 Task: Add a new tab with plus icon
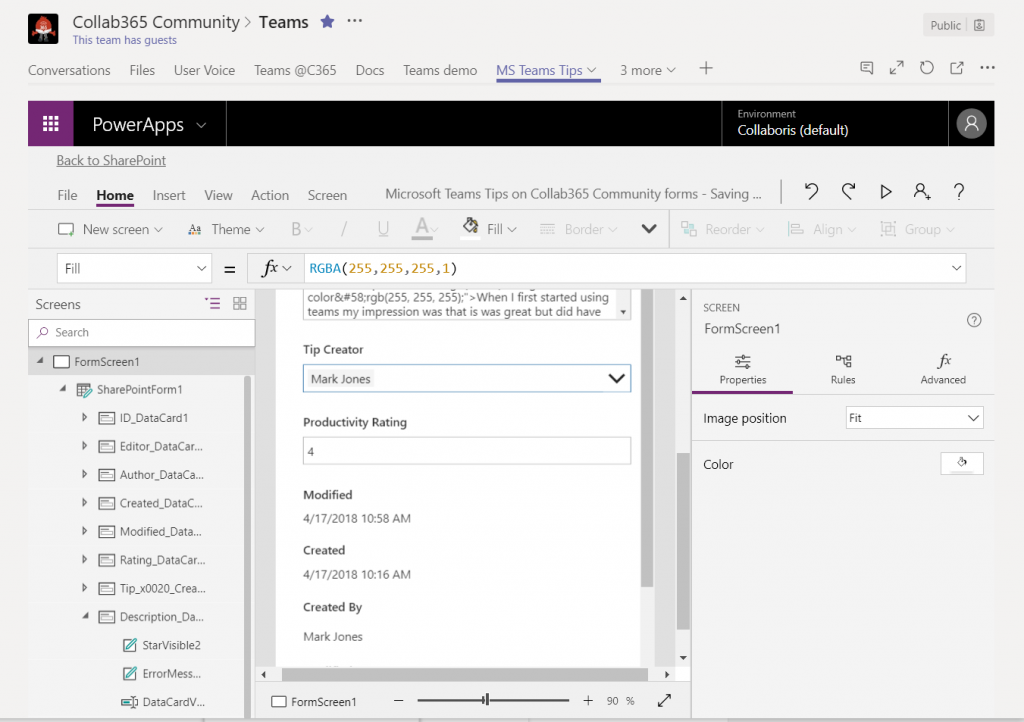(706, 69)
